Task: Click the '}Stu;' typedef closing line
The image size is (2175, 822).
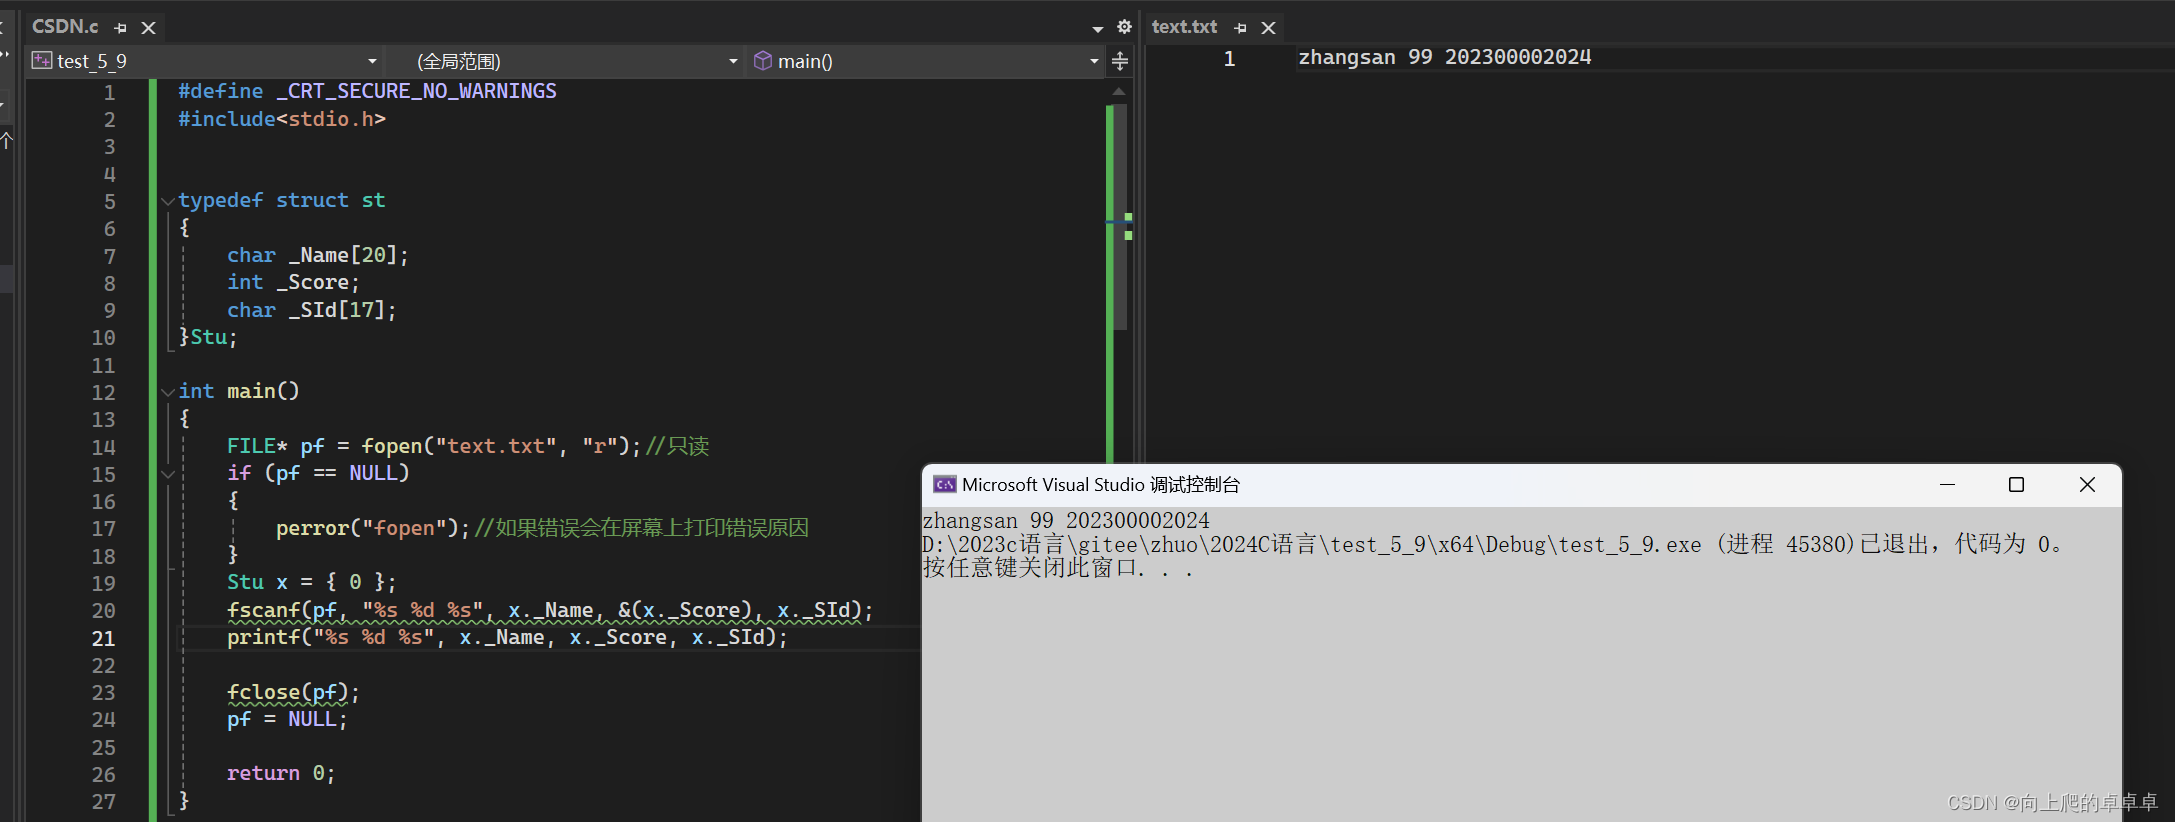Action: coord(208,337)
